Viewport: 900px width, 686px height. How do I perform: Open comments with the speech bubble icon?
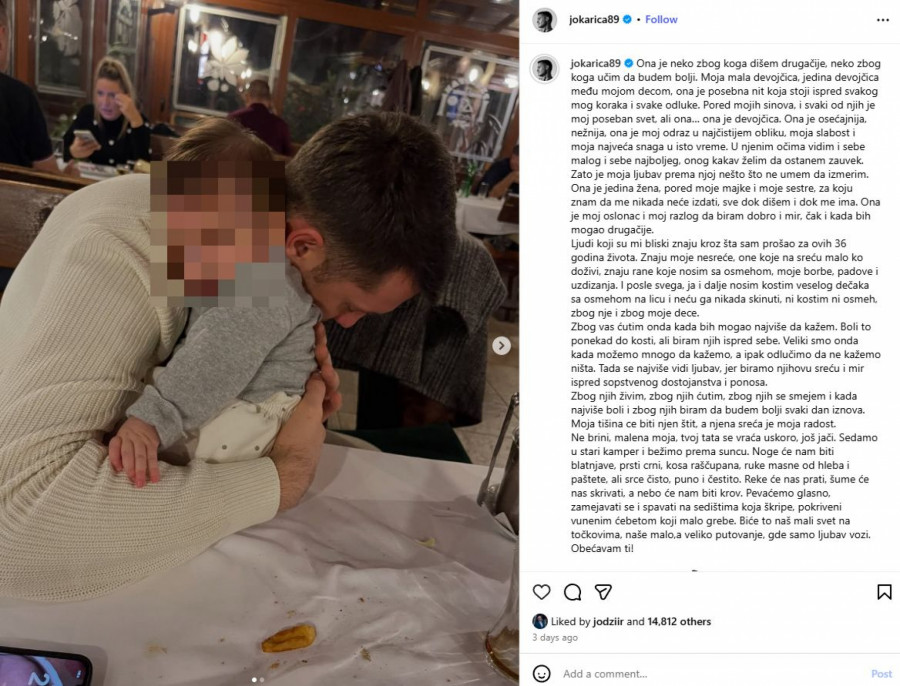point(572,592)
